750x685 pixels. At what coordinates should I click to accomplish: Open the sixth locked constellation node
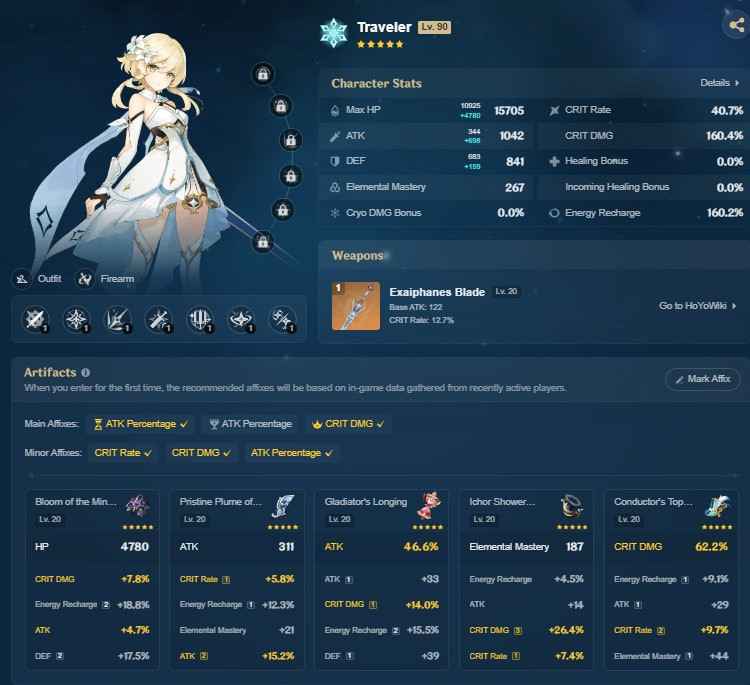pos(263,242)
